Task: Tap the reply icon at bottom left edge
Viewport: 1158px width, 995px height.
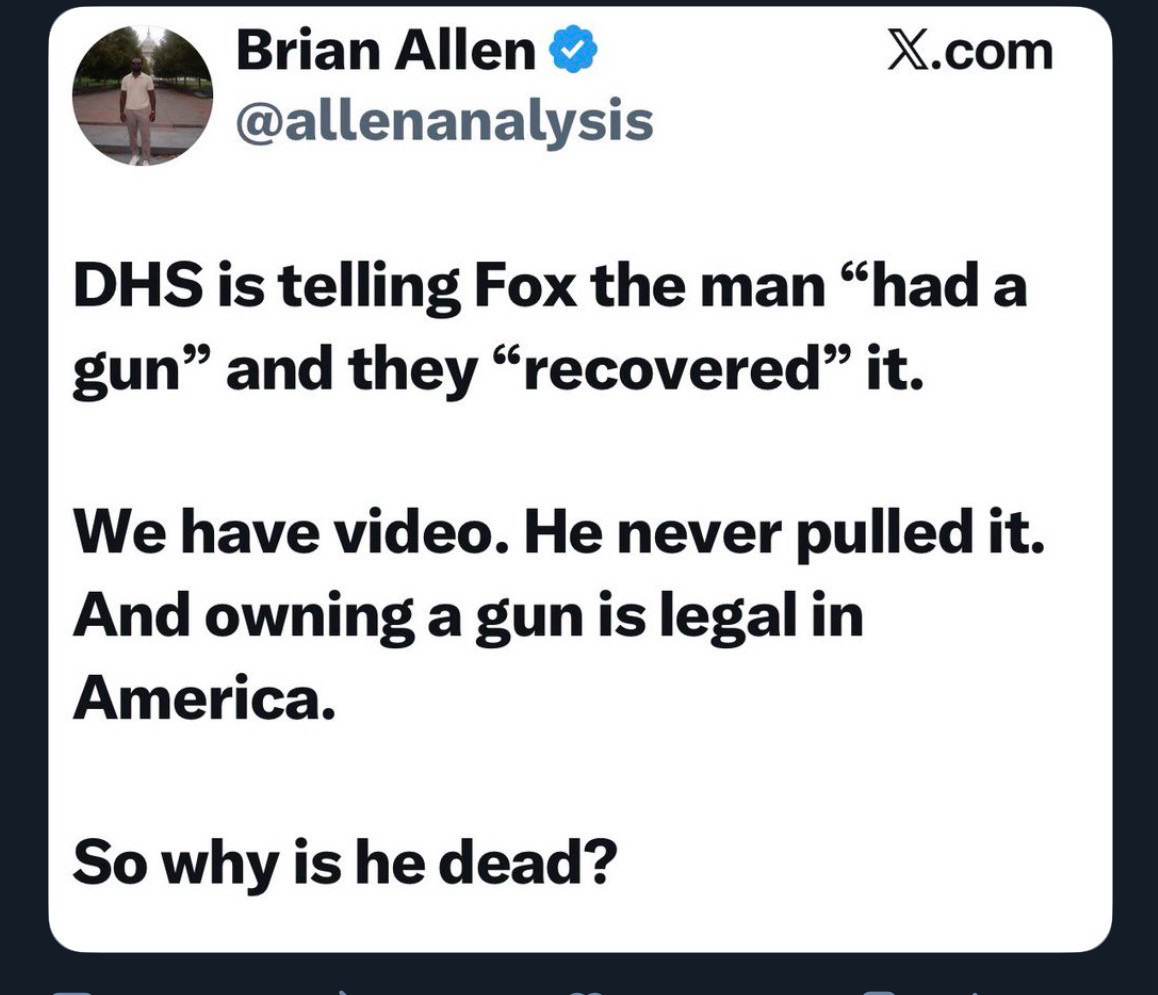Action: pos(72,991)
